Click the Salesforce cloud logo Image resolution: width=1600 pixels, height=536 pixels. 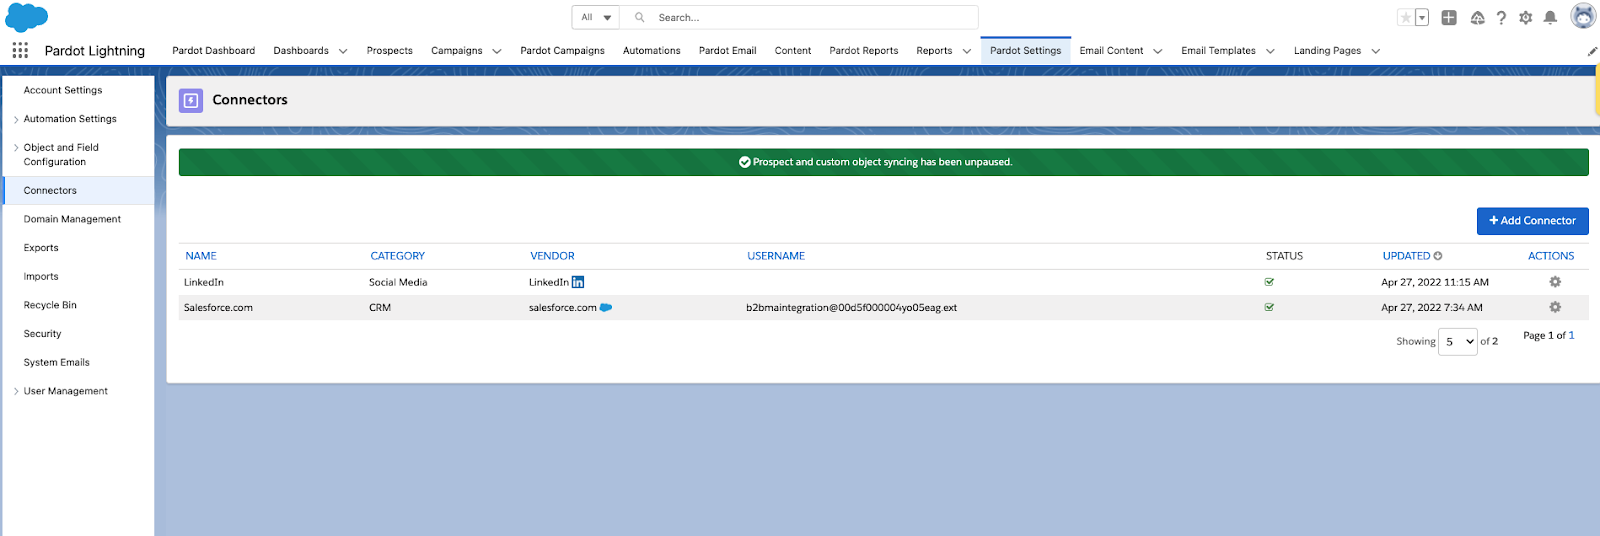click(27, 17)
